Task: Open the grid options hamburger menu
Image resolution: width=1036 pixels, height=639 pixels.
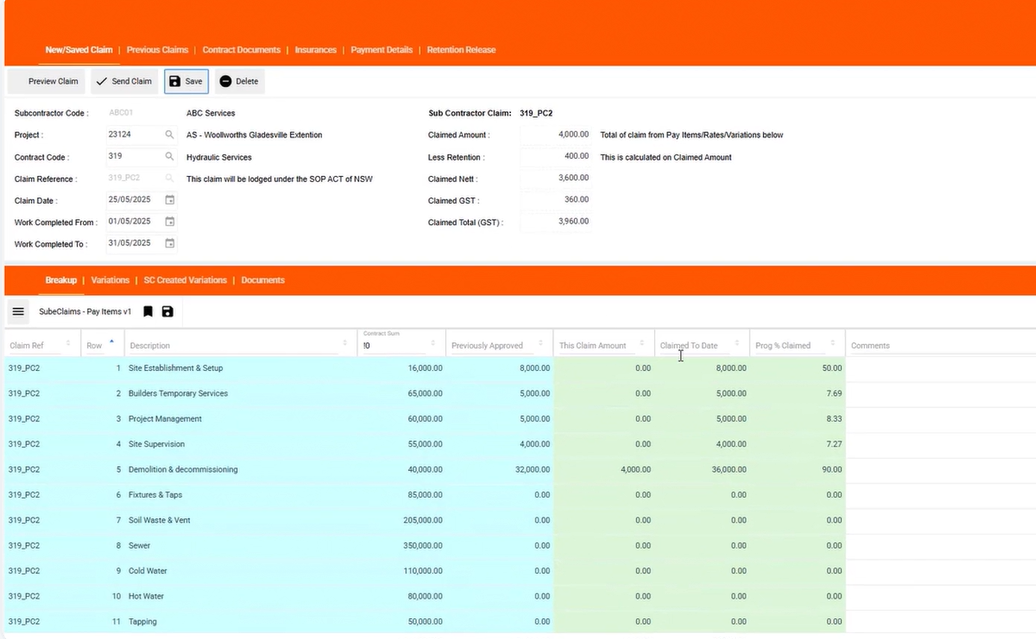Action: [18, 311]
